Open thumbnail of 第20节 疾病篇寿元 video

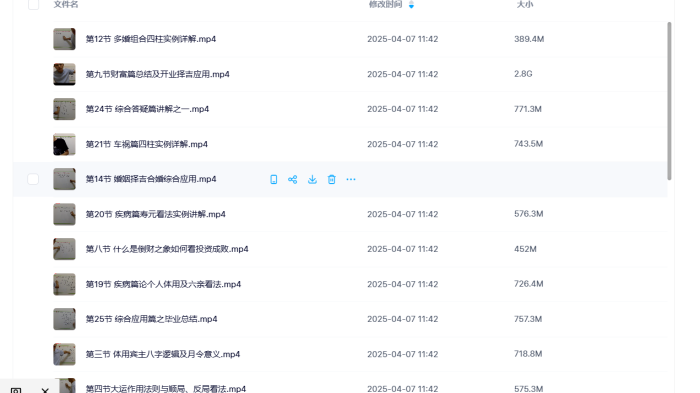64,214
